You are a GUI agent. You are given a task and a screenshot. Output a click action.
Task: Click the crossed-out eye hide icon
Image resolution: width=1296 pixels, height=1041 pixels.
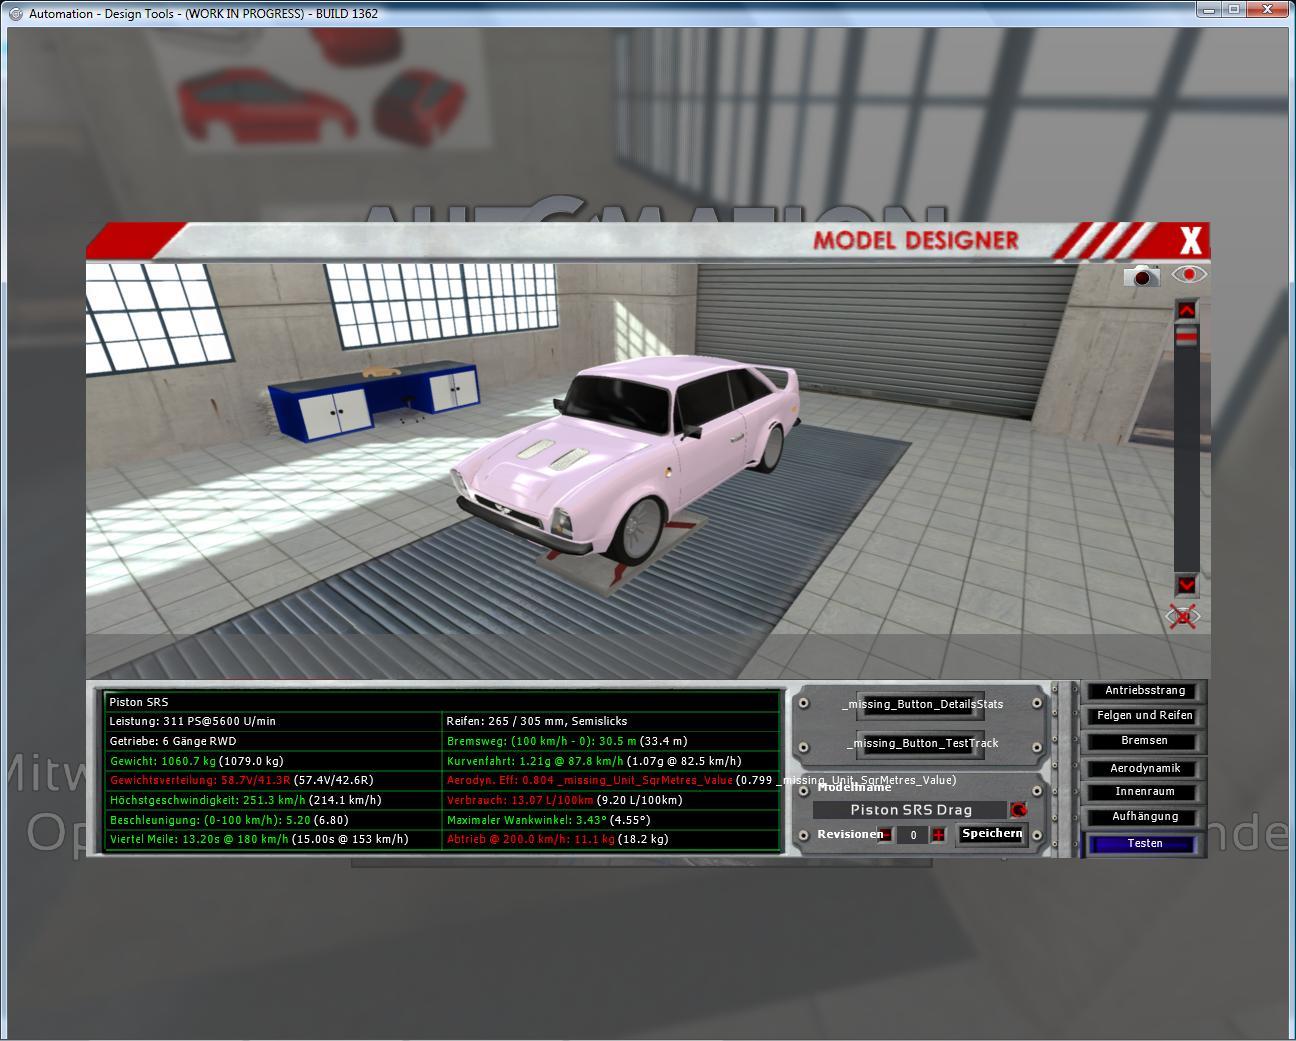point(1183,617)
